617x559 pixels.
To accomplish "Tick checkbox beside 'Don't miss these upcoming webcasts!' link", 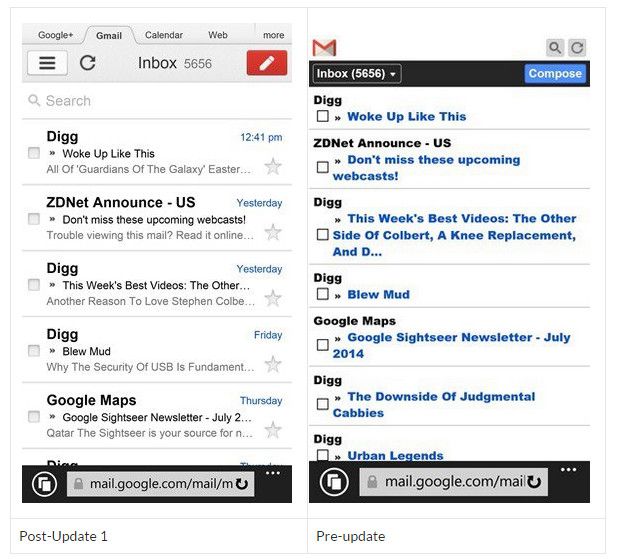I will (x=322, y=168).
